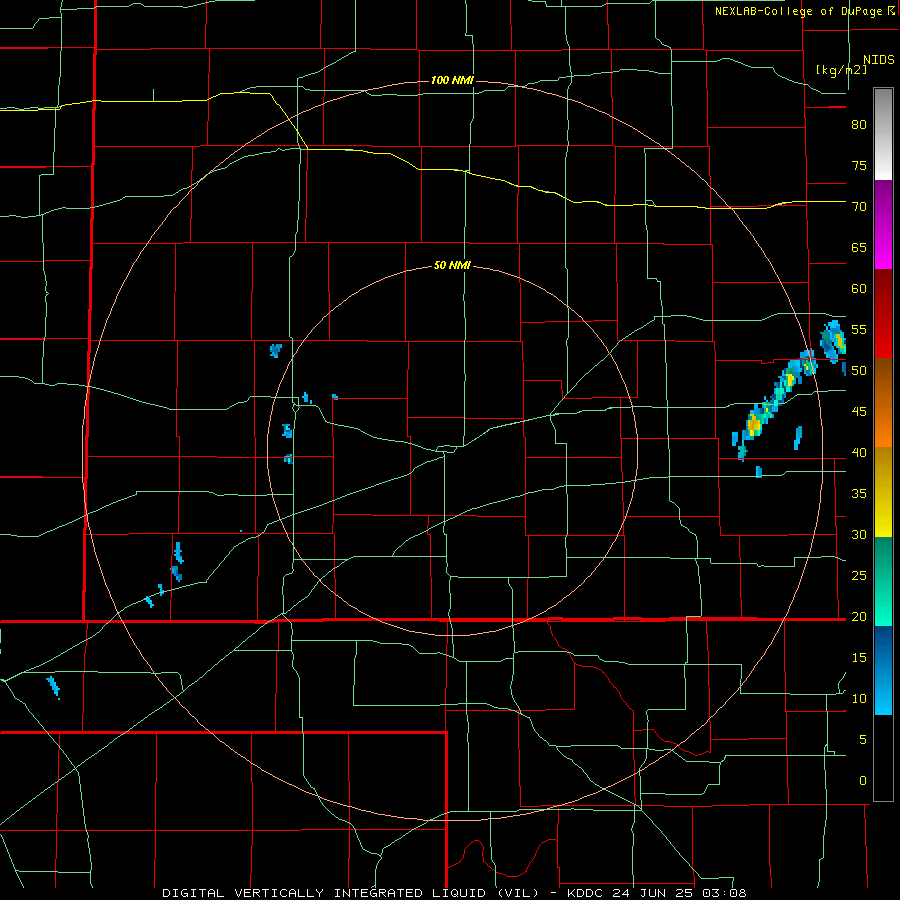Click the KDDC 24 JUN 25 03:08 timestamp
This screenshot has height=900, width=900.
656,893
